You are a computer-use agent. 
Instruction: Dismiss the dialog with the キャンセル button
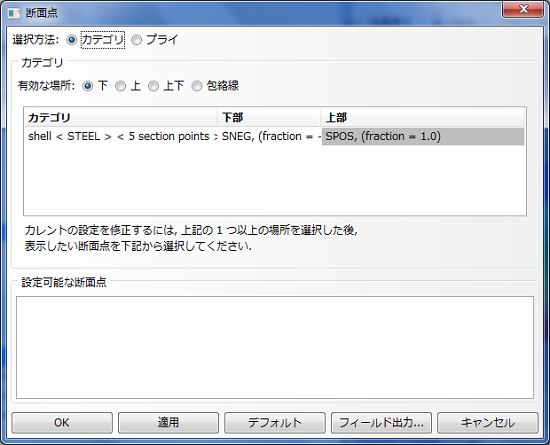(x=488, y=423)
